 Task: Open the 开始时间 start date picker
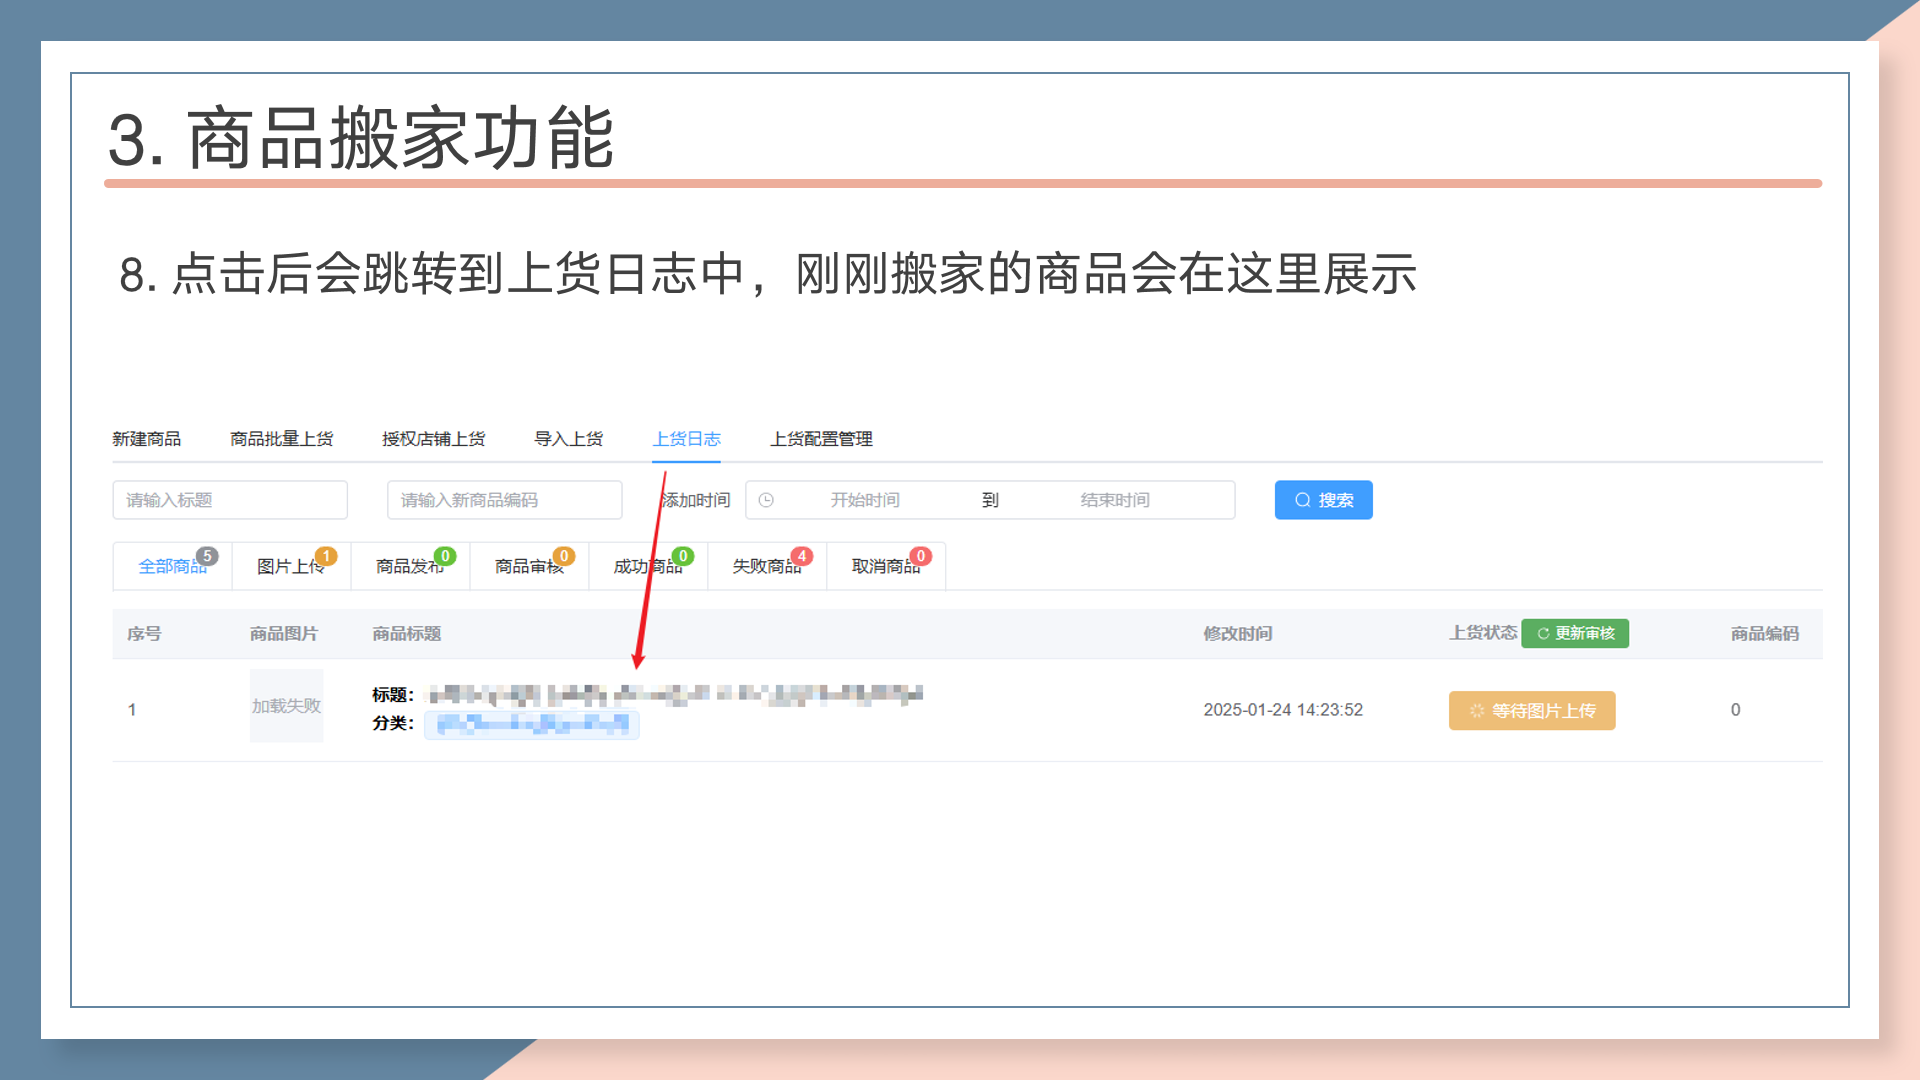click(865, 500)
